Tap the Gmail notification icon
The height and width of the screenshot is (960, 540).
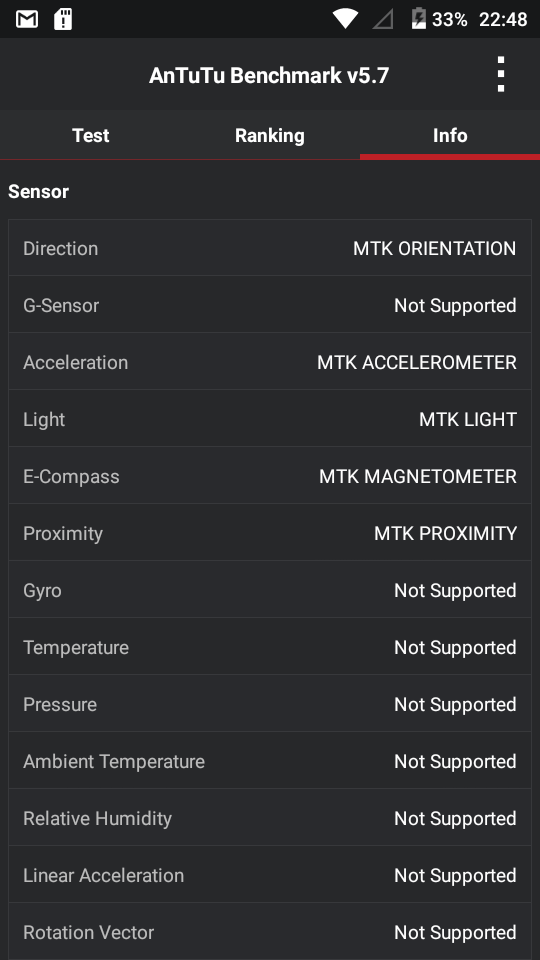click(x=27, y=20)
